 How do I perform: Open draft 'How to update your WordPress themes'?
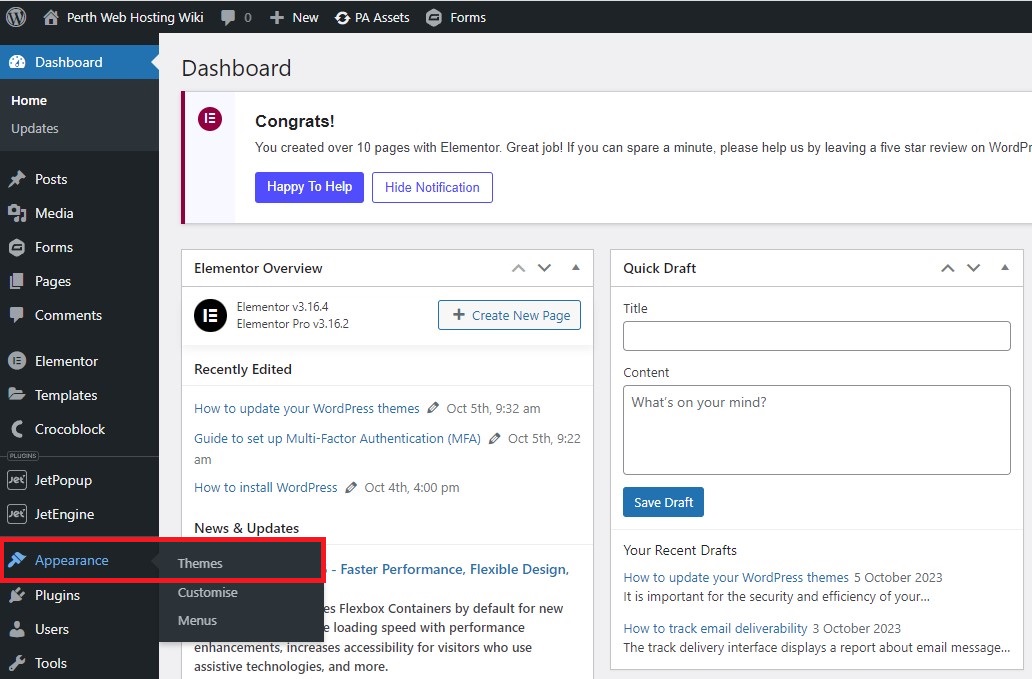(736, 577)
